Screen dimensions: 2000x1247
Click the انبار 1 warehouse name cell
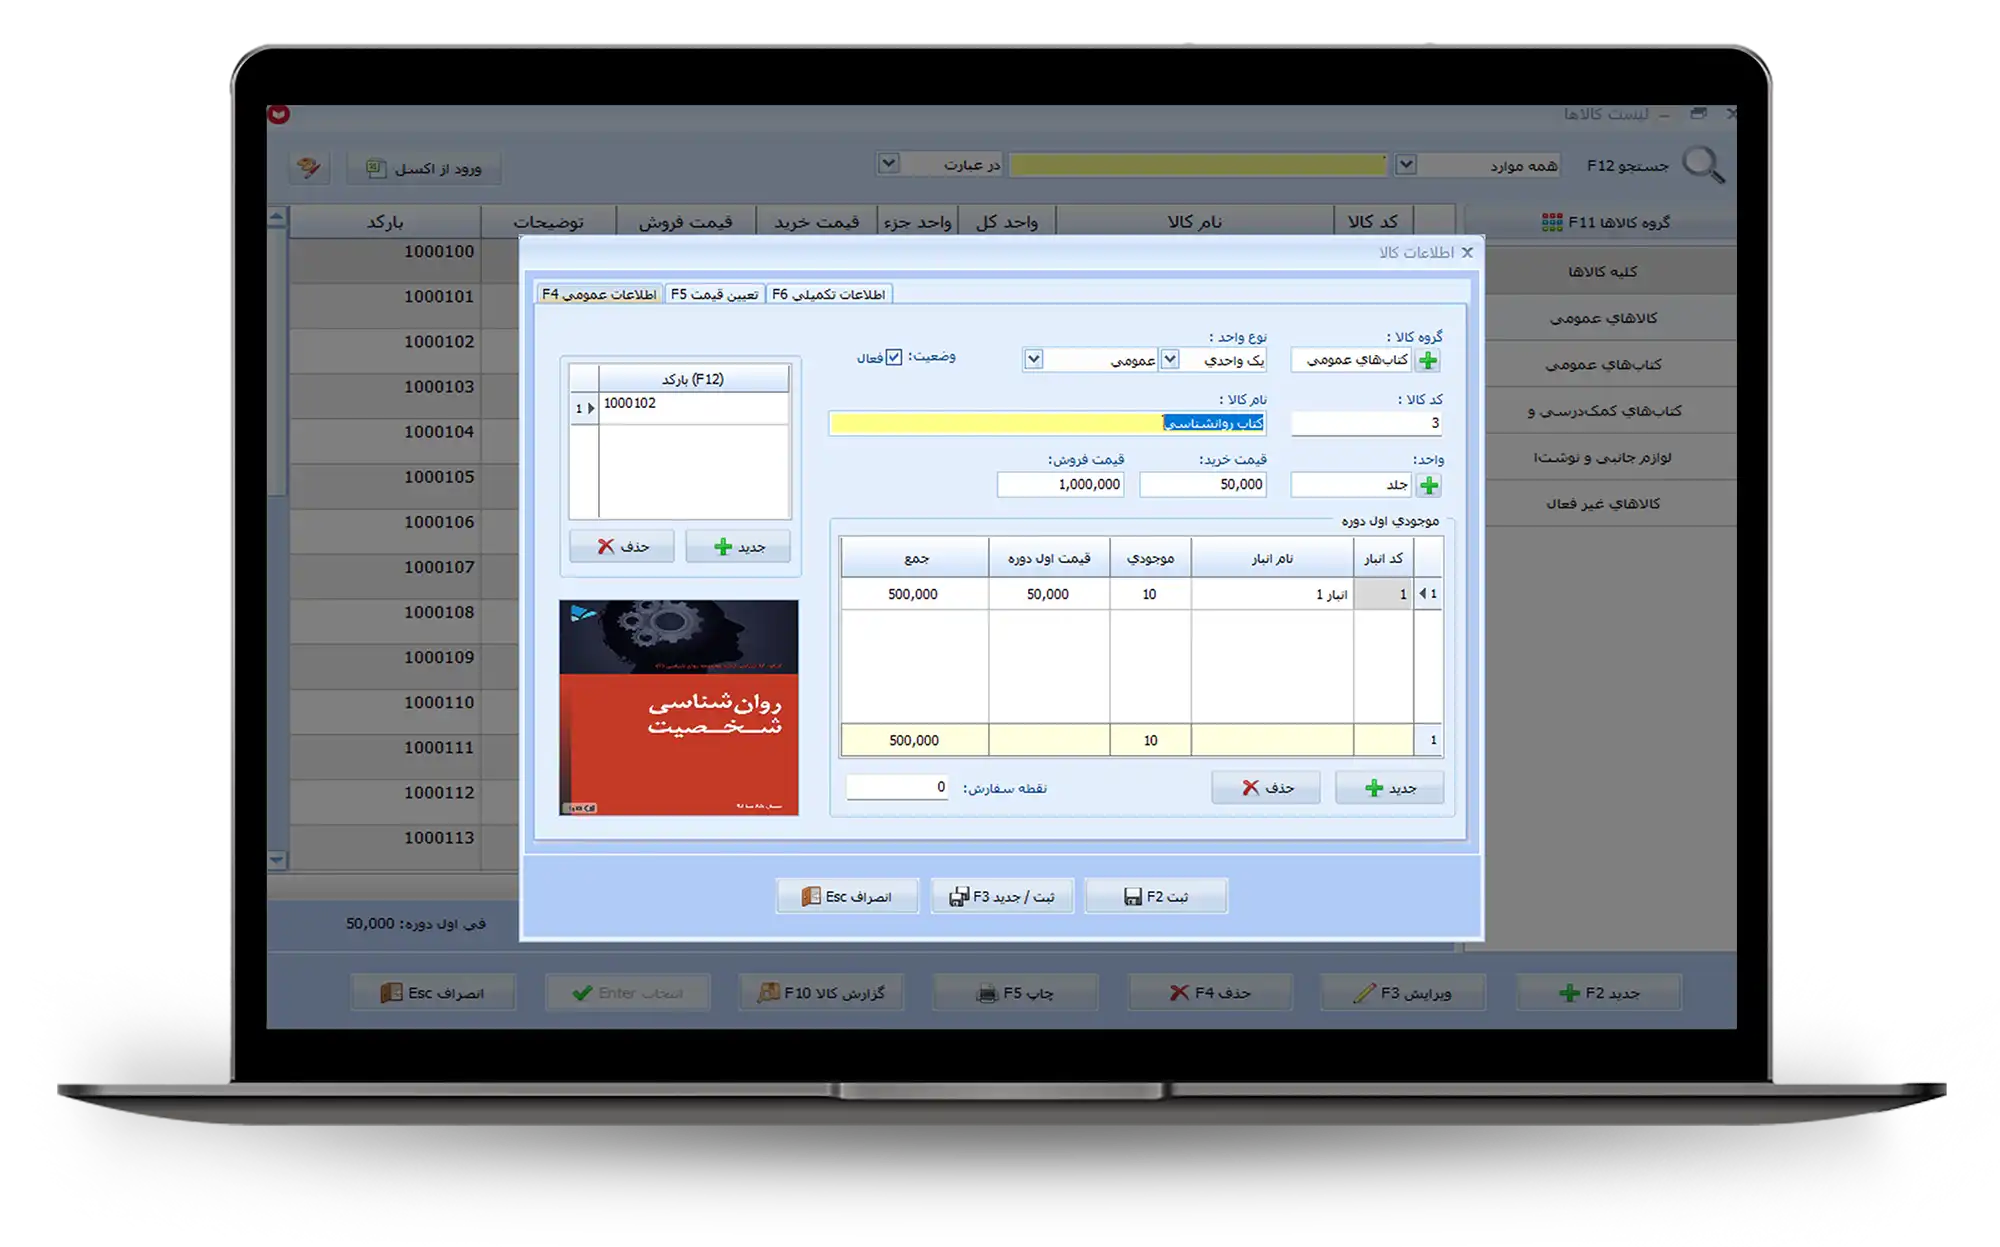(x=1272, y=594)
